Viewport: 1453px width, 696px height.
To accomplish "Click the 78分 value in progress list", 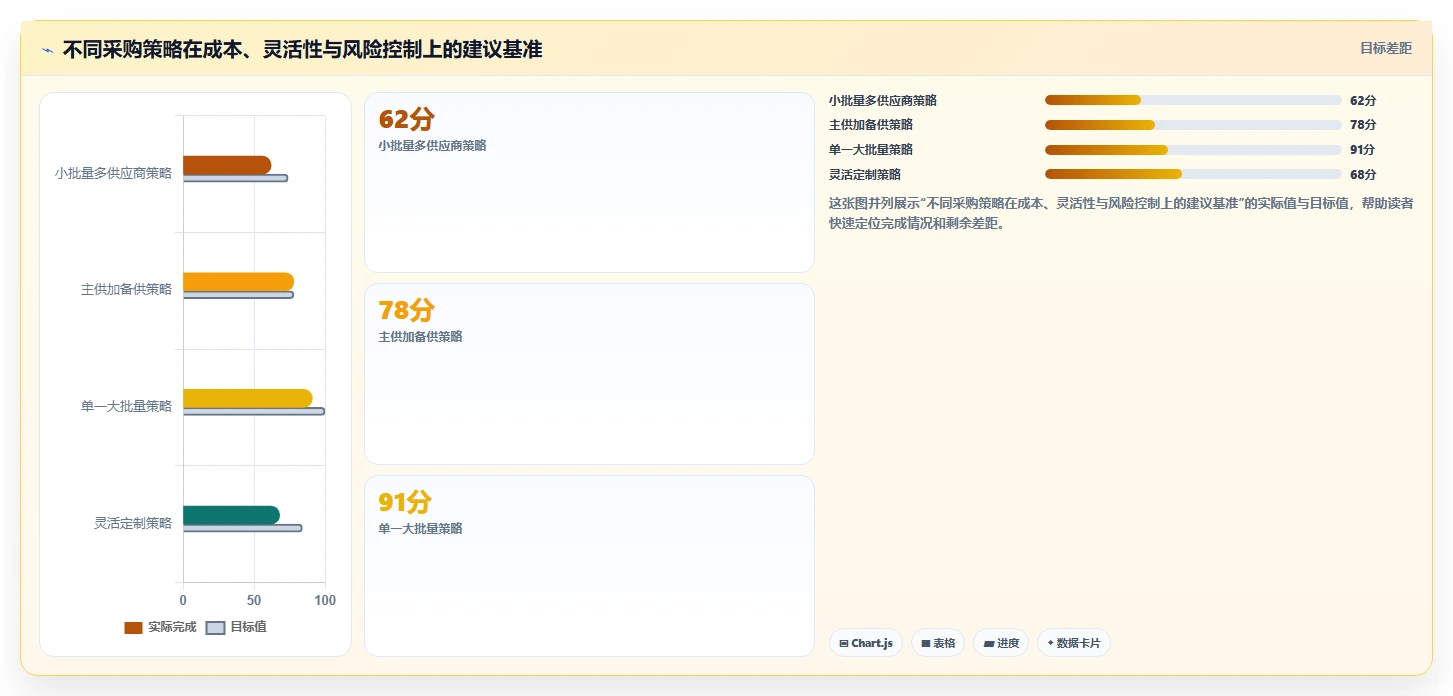I will tap(1363, 125).
